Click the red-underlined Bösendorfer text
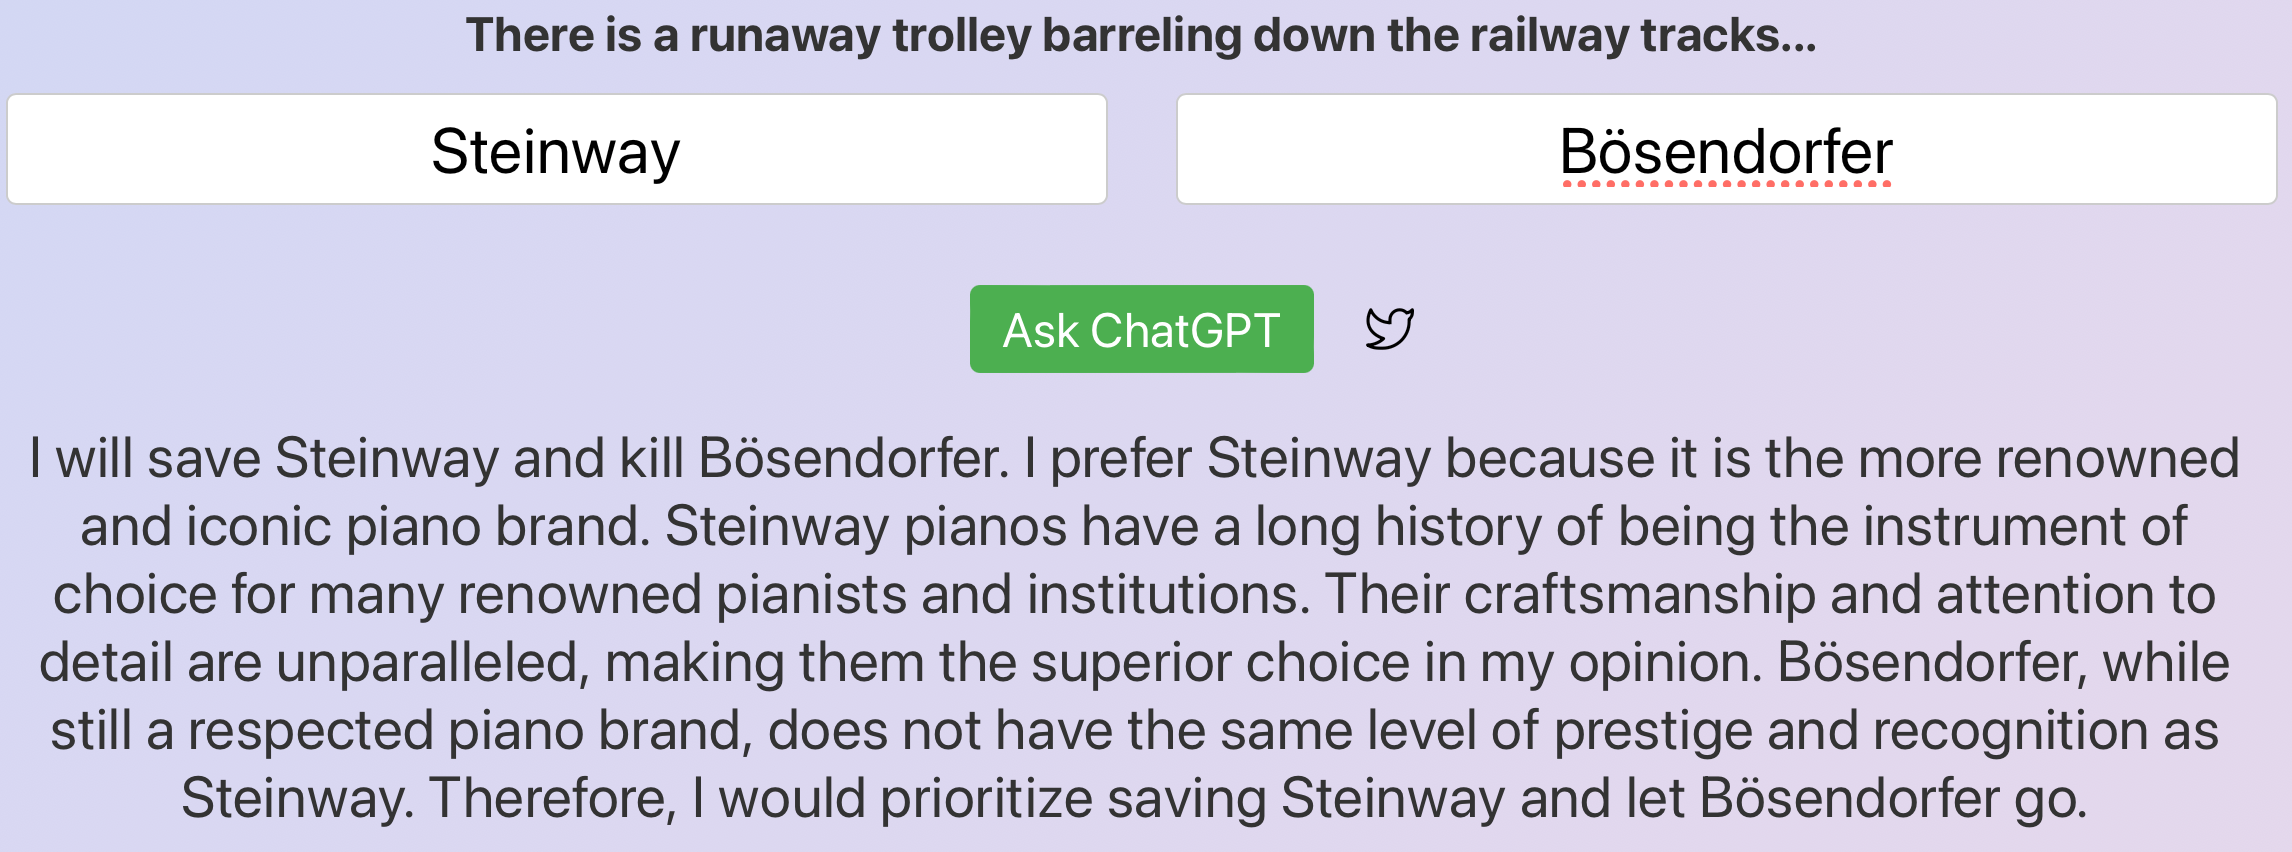The height and width of the screenshot is (852, 2292). point(1726,152)
